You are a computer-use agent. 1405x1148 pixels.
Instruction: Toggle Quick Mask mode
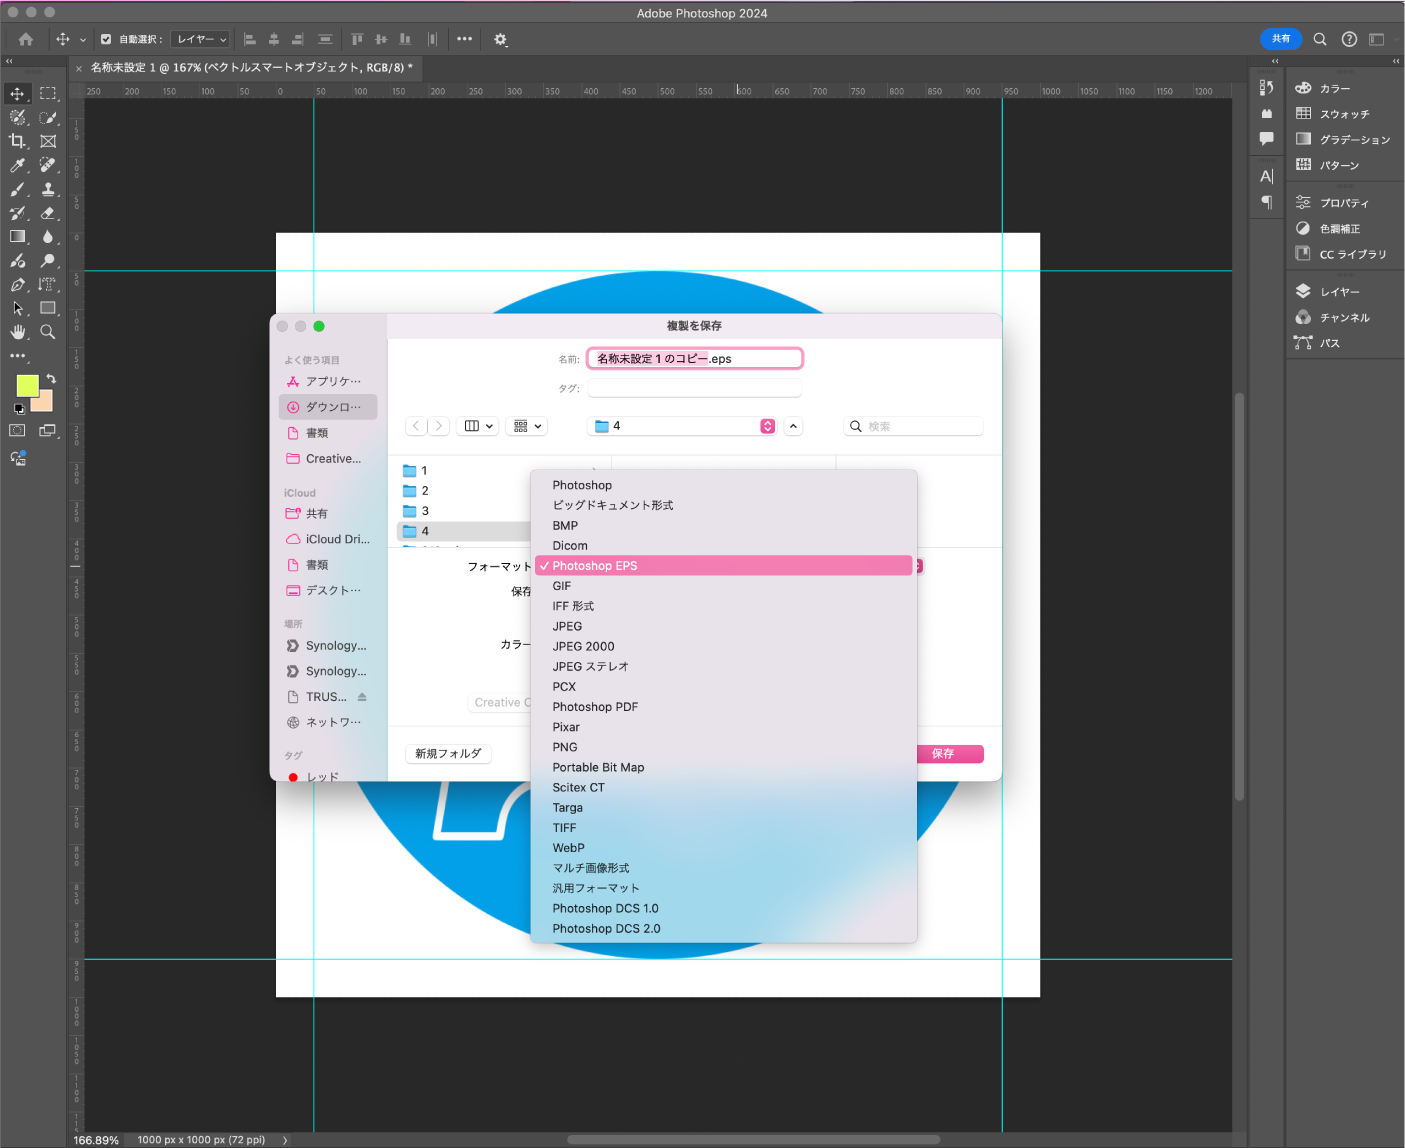pyautogui.click(x=18, y=430)
